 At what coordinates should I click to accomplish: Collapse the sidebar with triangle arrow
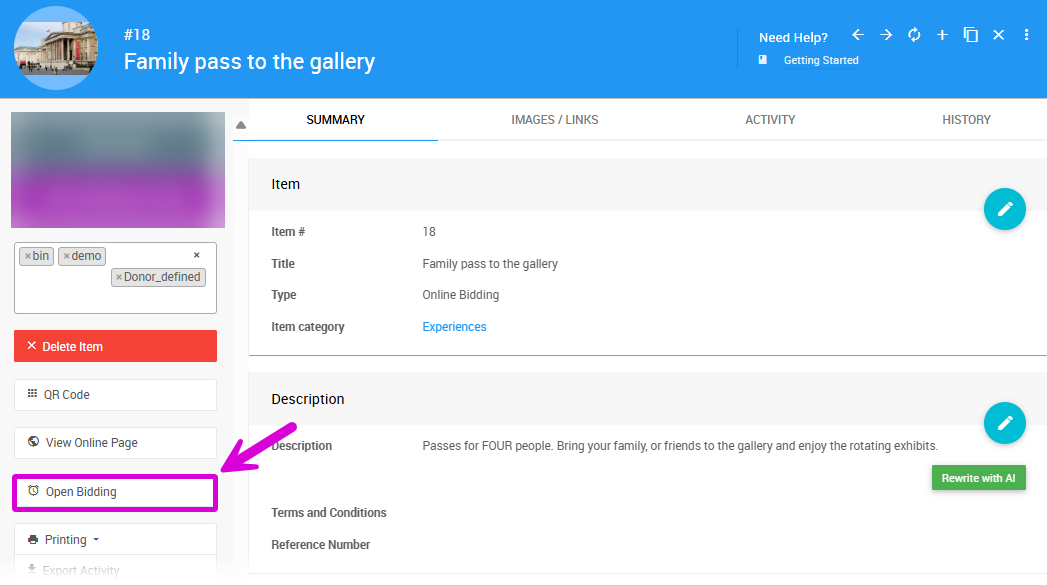[x=241, y=126]
